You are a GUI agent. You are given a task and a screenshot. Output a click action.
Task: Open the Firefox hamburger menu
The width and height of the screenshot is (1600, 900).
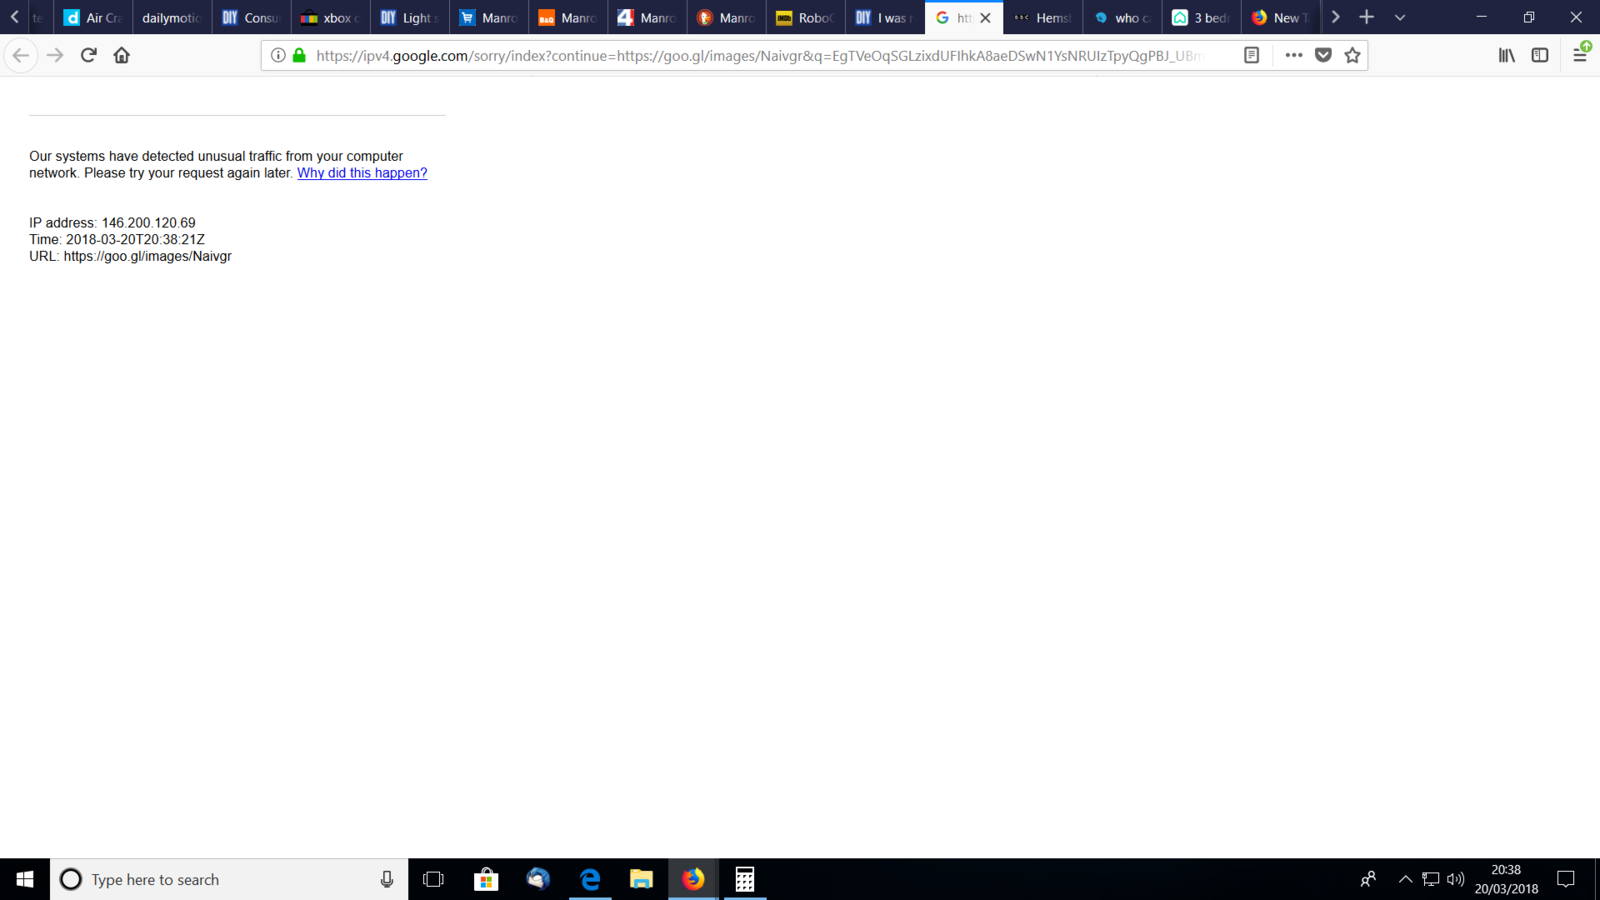coord(1580,55)
